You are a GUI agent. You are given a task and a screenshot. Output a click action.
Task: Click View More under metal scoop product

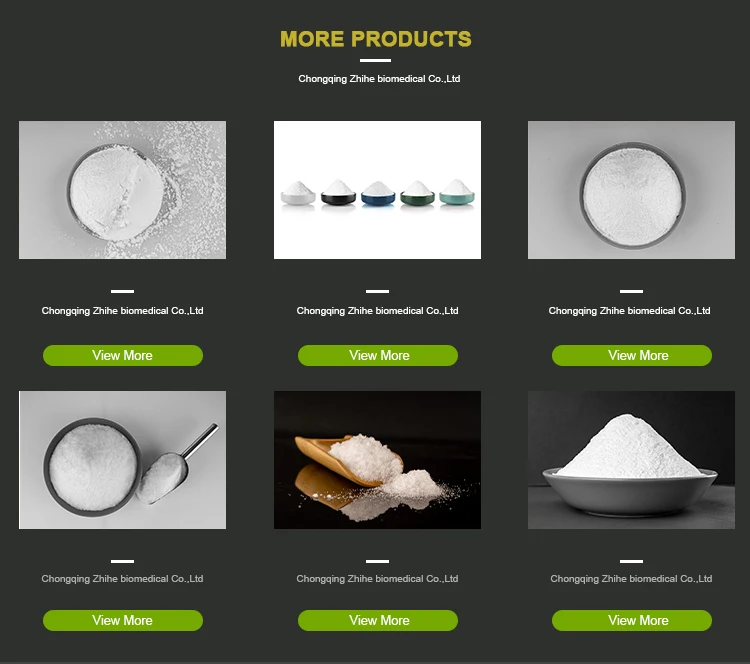[123, 620]
